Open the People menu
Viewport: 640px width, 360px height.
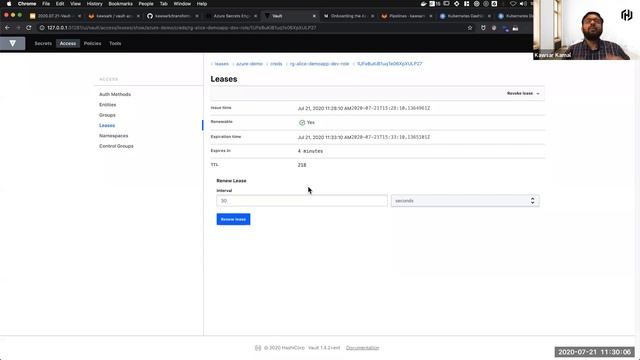146,4
